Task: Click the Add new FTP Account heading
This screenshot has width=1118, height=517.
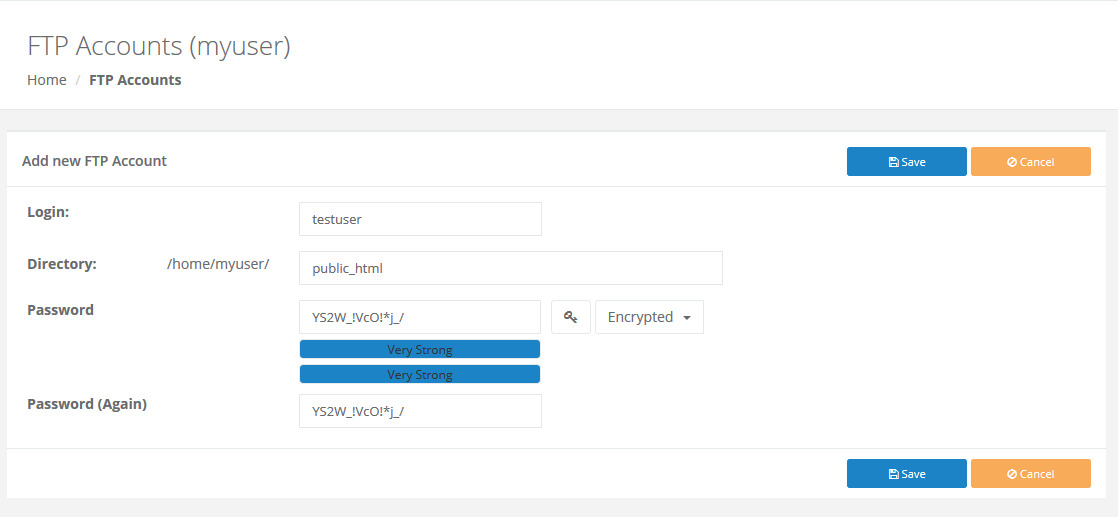Action: tap(94, 161)
